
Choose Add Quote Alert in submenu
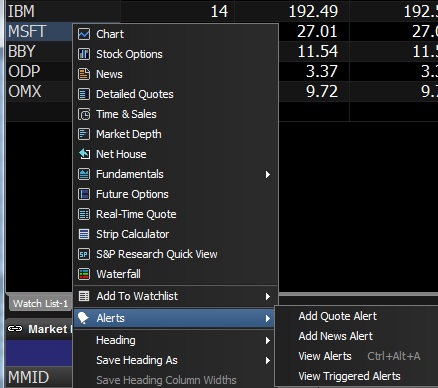(356, 316)
